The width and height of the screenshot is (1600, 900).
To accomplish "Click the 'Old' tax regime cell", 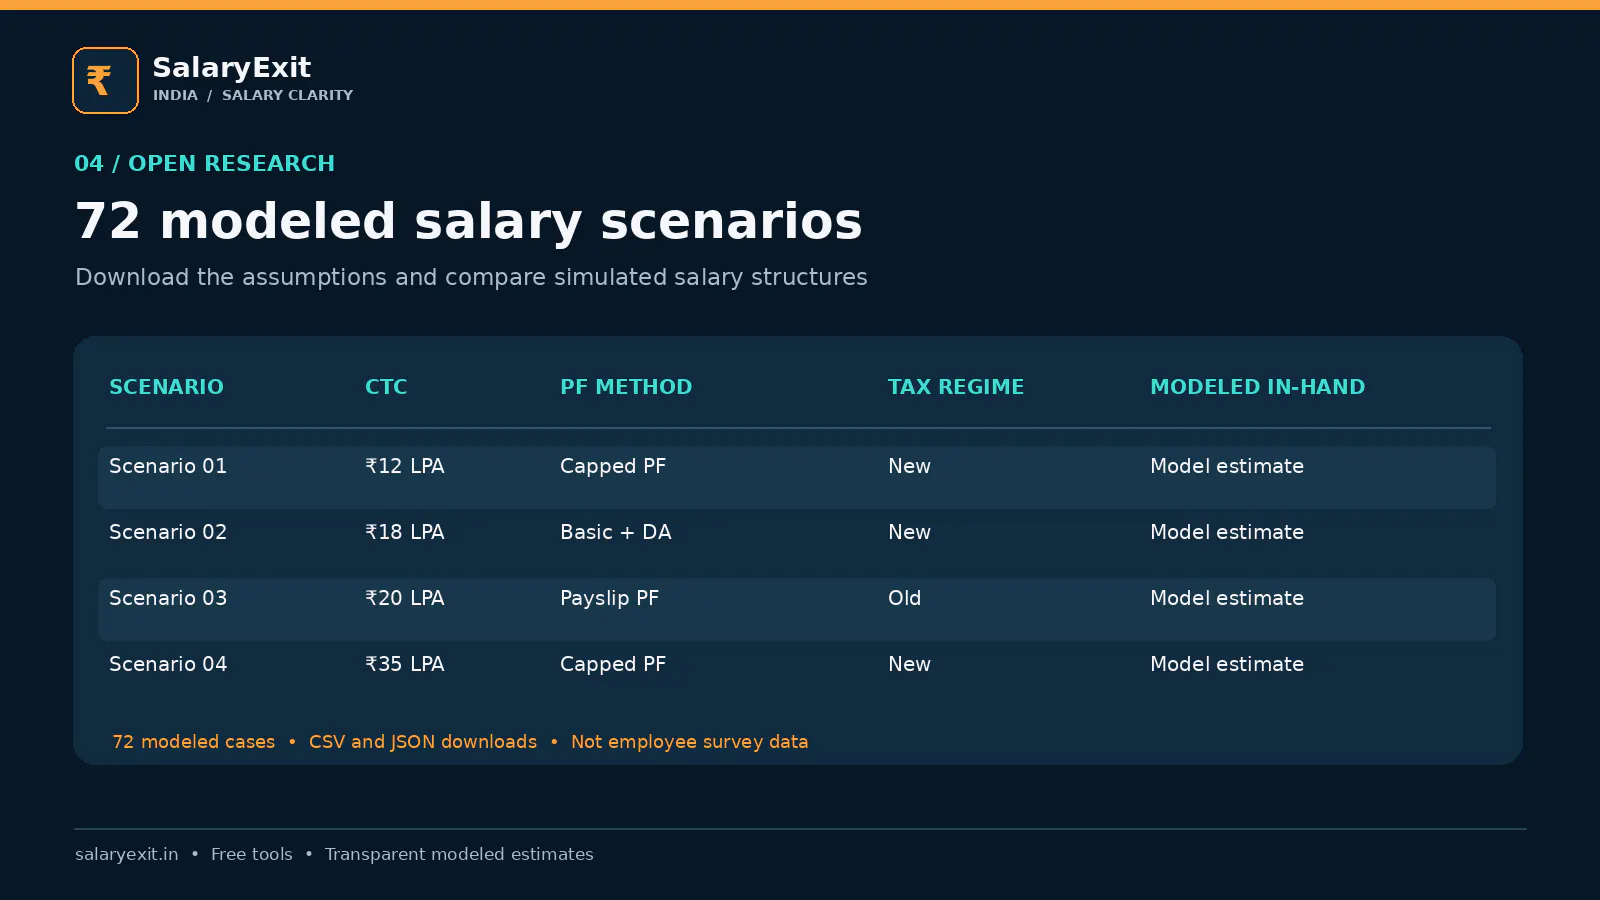I will (x=905, y=598).
